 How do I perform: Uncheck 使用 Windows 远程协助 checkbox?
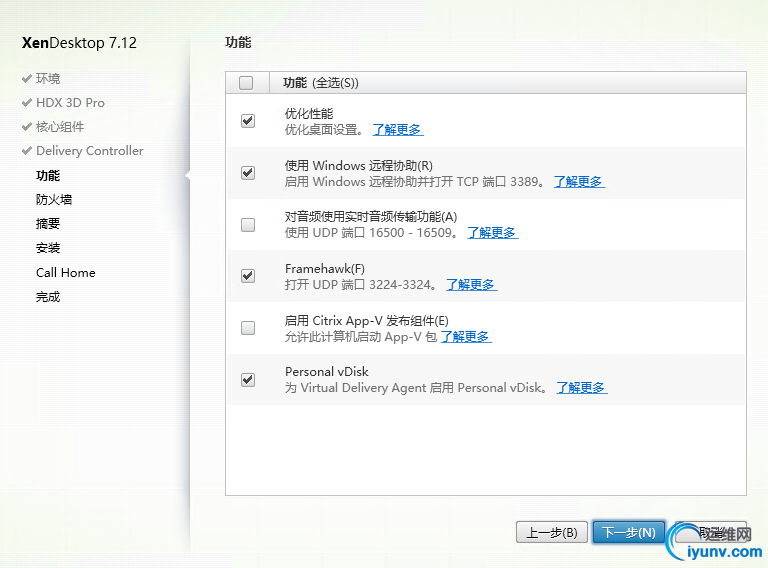[248, 172]
